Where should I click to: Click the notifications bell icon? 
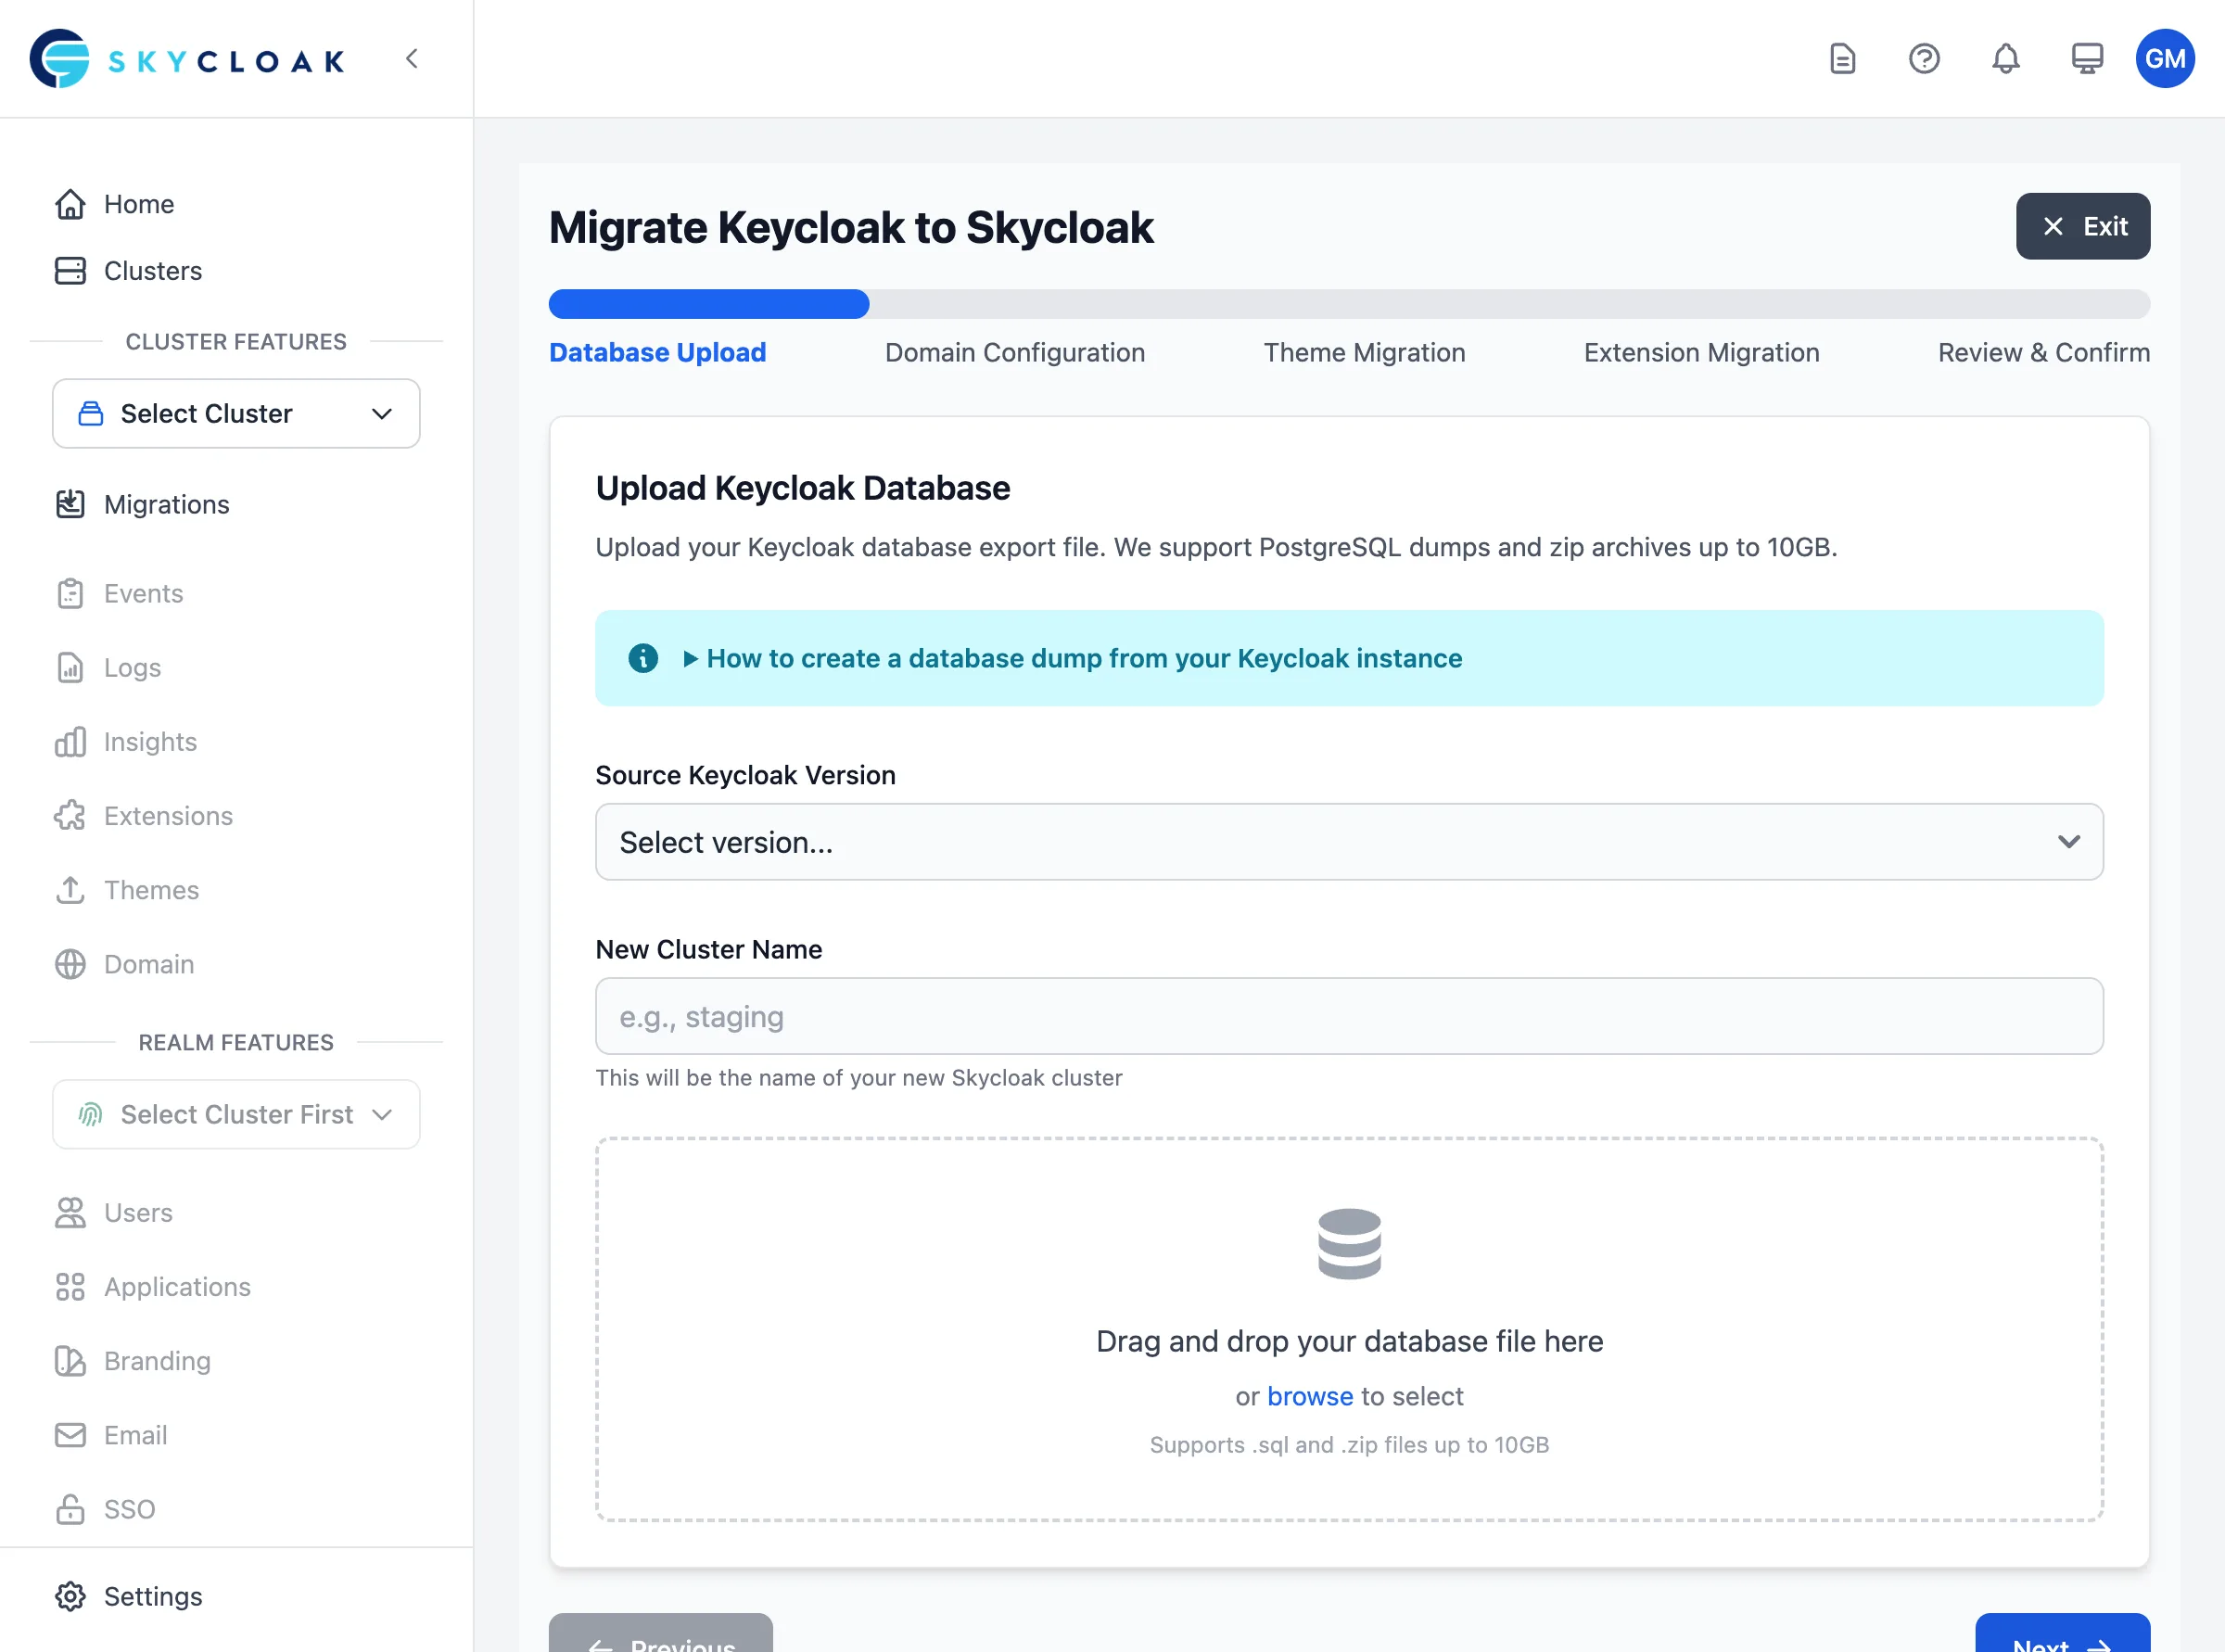[x=2004, y=59]
